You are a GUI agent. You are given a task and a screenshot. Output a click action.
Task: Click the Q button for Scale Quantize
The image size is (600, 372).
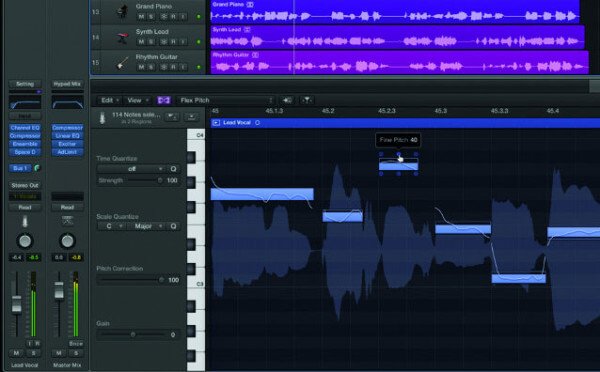point(173,226)
